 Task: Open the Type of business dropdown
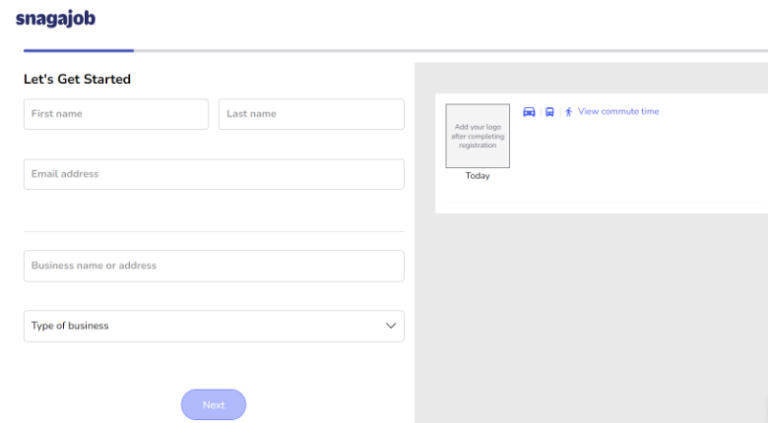200,326
